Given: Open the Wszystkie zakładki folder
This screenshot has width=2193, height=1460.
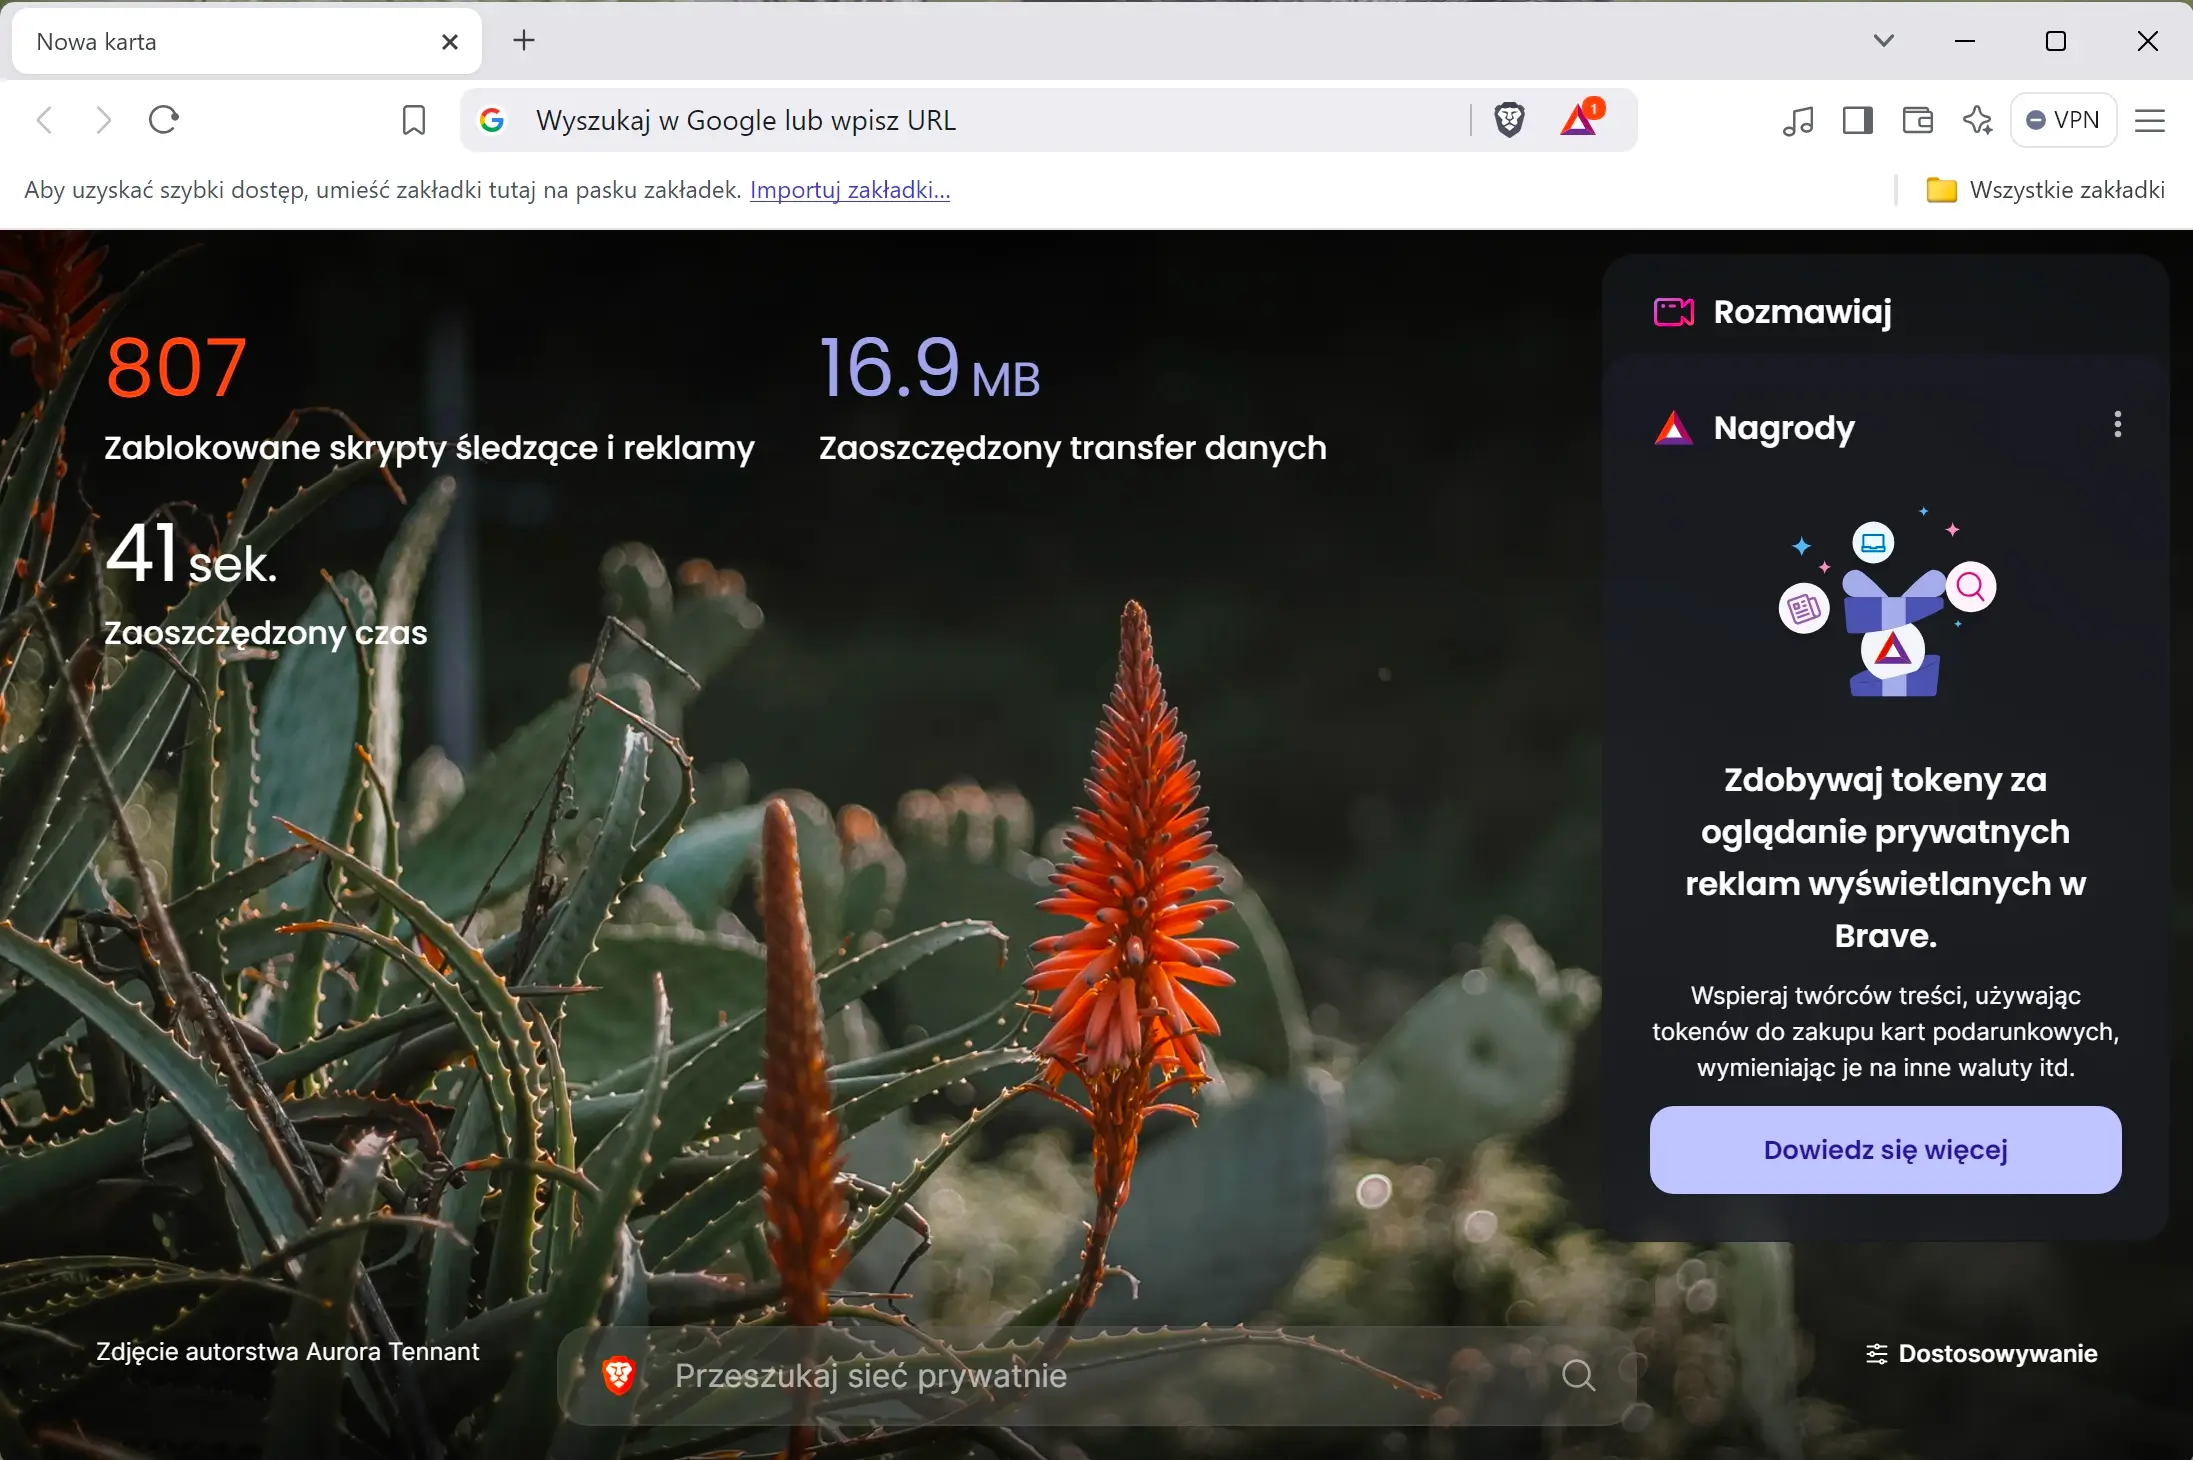Looking at the screenshot, I should coord(2045,190).
